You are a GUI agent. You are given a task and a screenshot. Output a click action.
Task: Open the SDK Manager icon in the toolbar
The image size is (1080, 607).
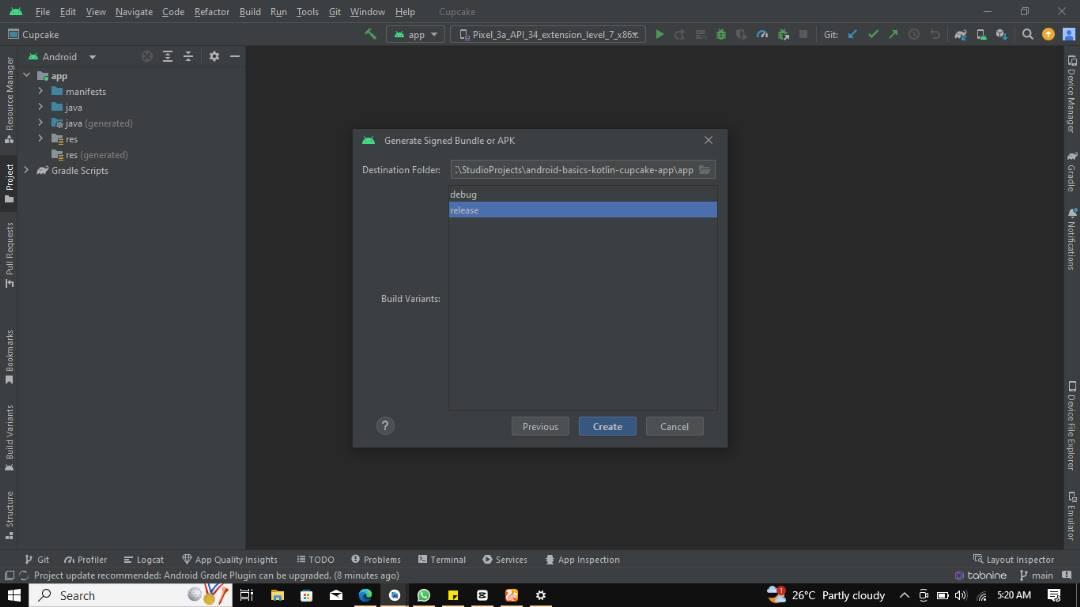coord(1001,34)
